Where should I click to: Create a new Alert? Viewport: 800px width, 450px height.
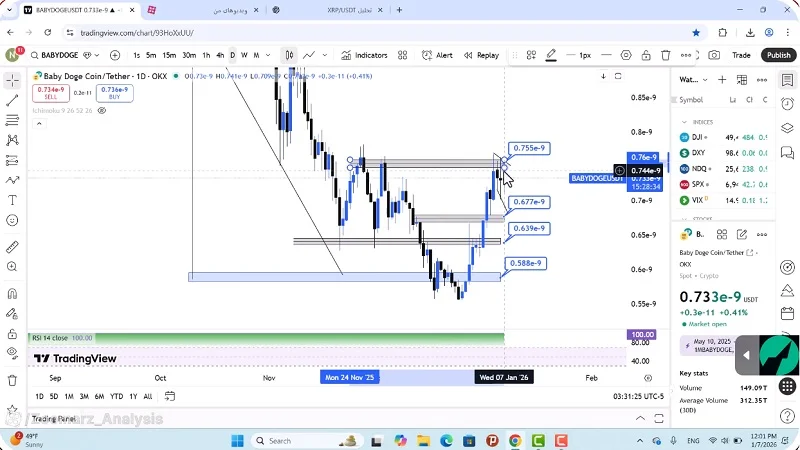[437, 55]
